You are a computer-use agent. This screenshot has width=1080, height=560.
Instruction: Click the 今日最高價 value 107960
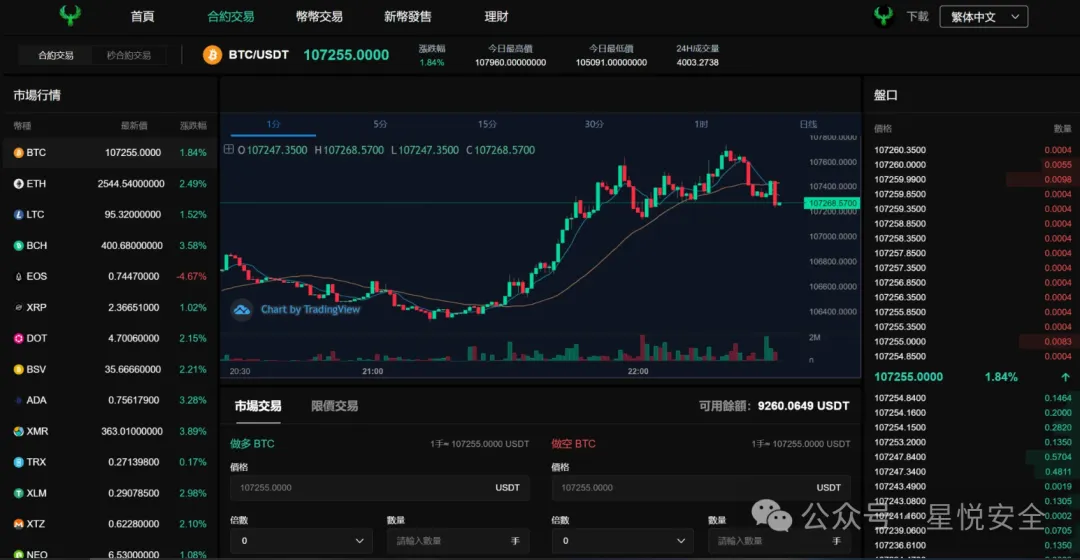coord(510,62)
